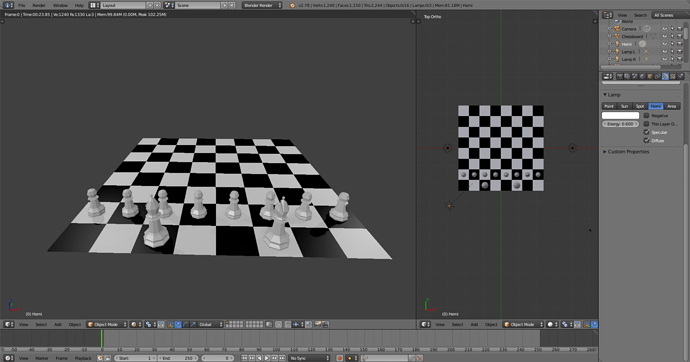
Task: Switch to the Object properties tab
Action: 650,77
